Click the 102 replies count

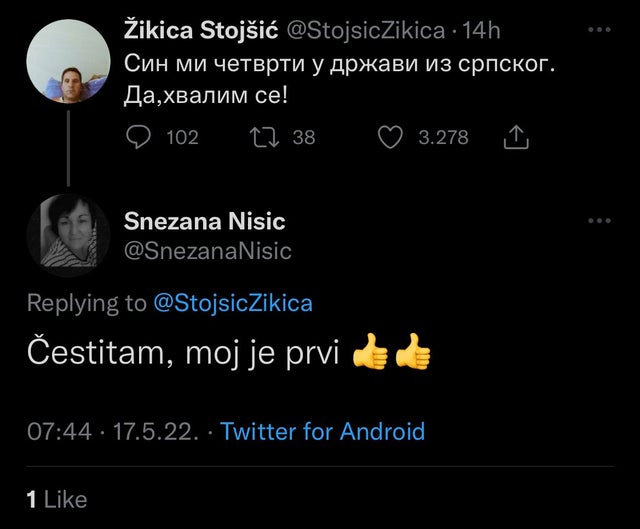coord(181,137)
